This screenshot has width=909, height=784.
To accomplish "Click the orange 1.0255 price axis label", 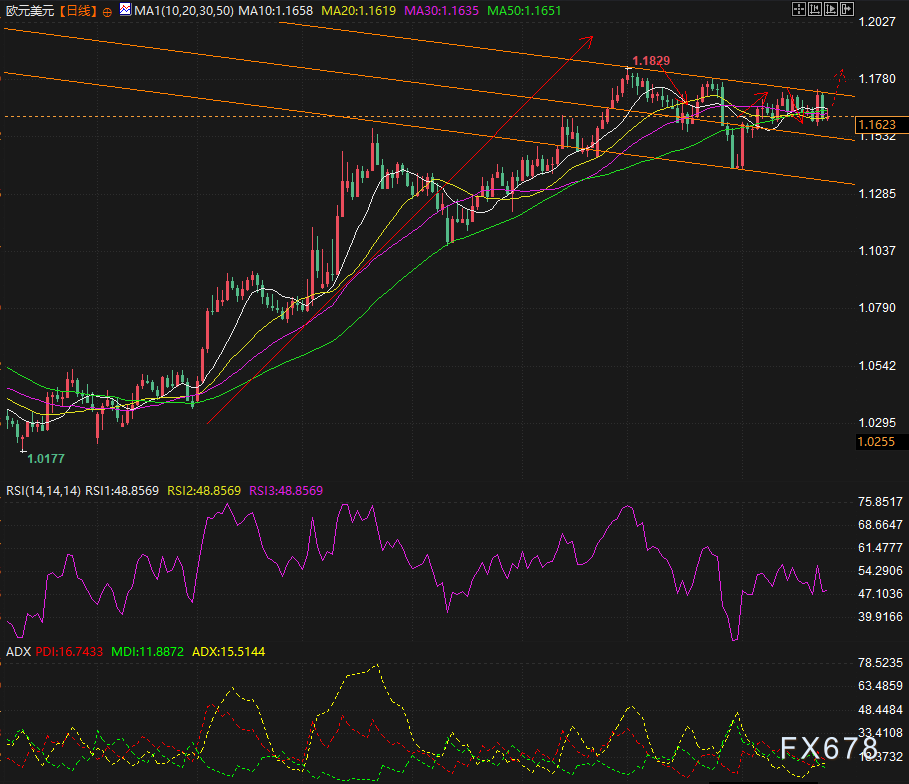I will click(880, 441).
